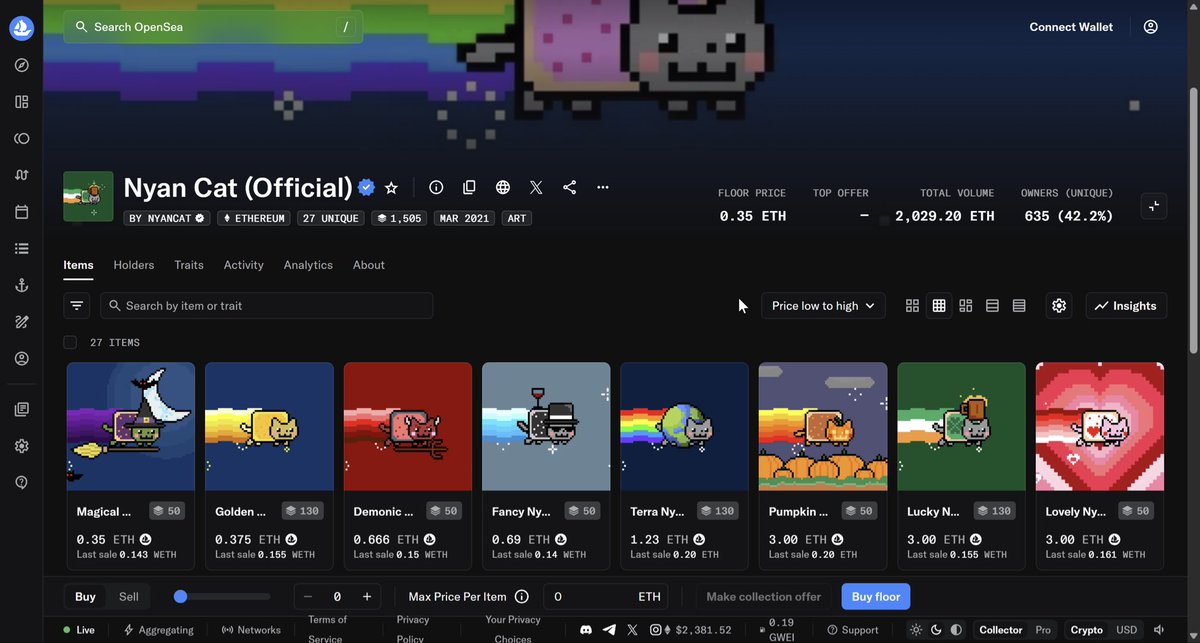Screen dimensions: 1200x643
Task: Decrease item quantity with minus button
Action: (308, 597)
